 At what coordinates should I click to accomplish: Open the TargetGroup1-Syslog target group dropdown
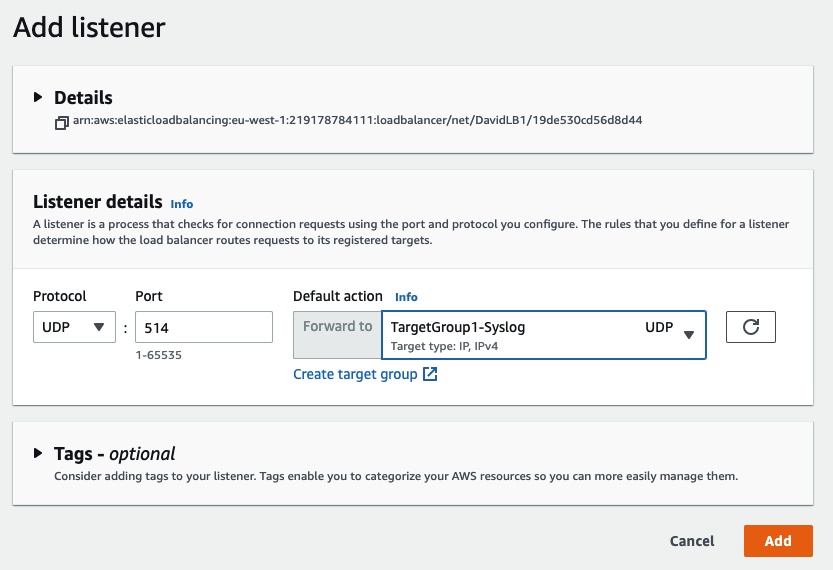[530, 334]
